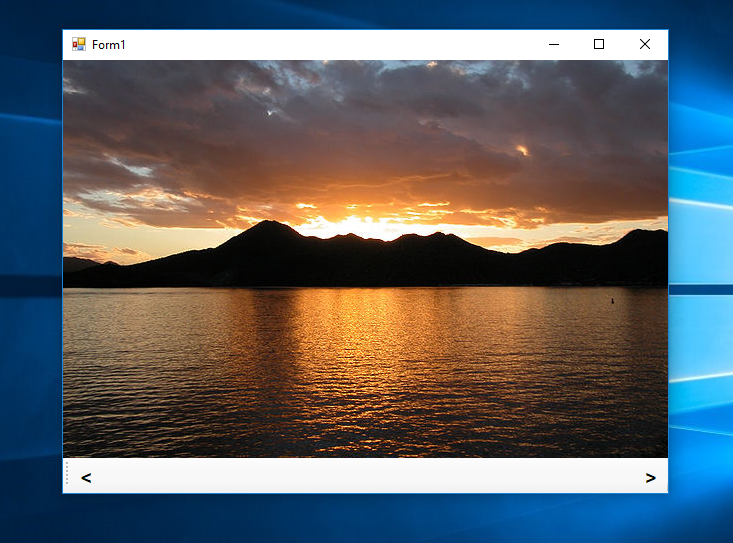
Task: Click the toolstrip grip handle beside the < button
Action: tap(67, 473)
